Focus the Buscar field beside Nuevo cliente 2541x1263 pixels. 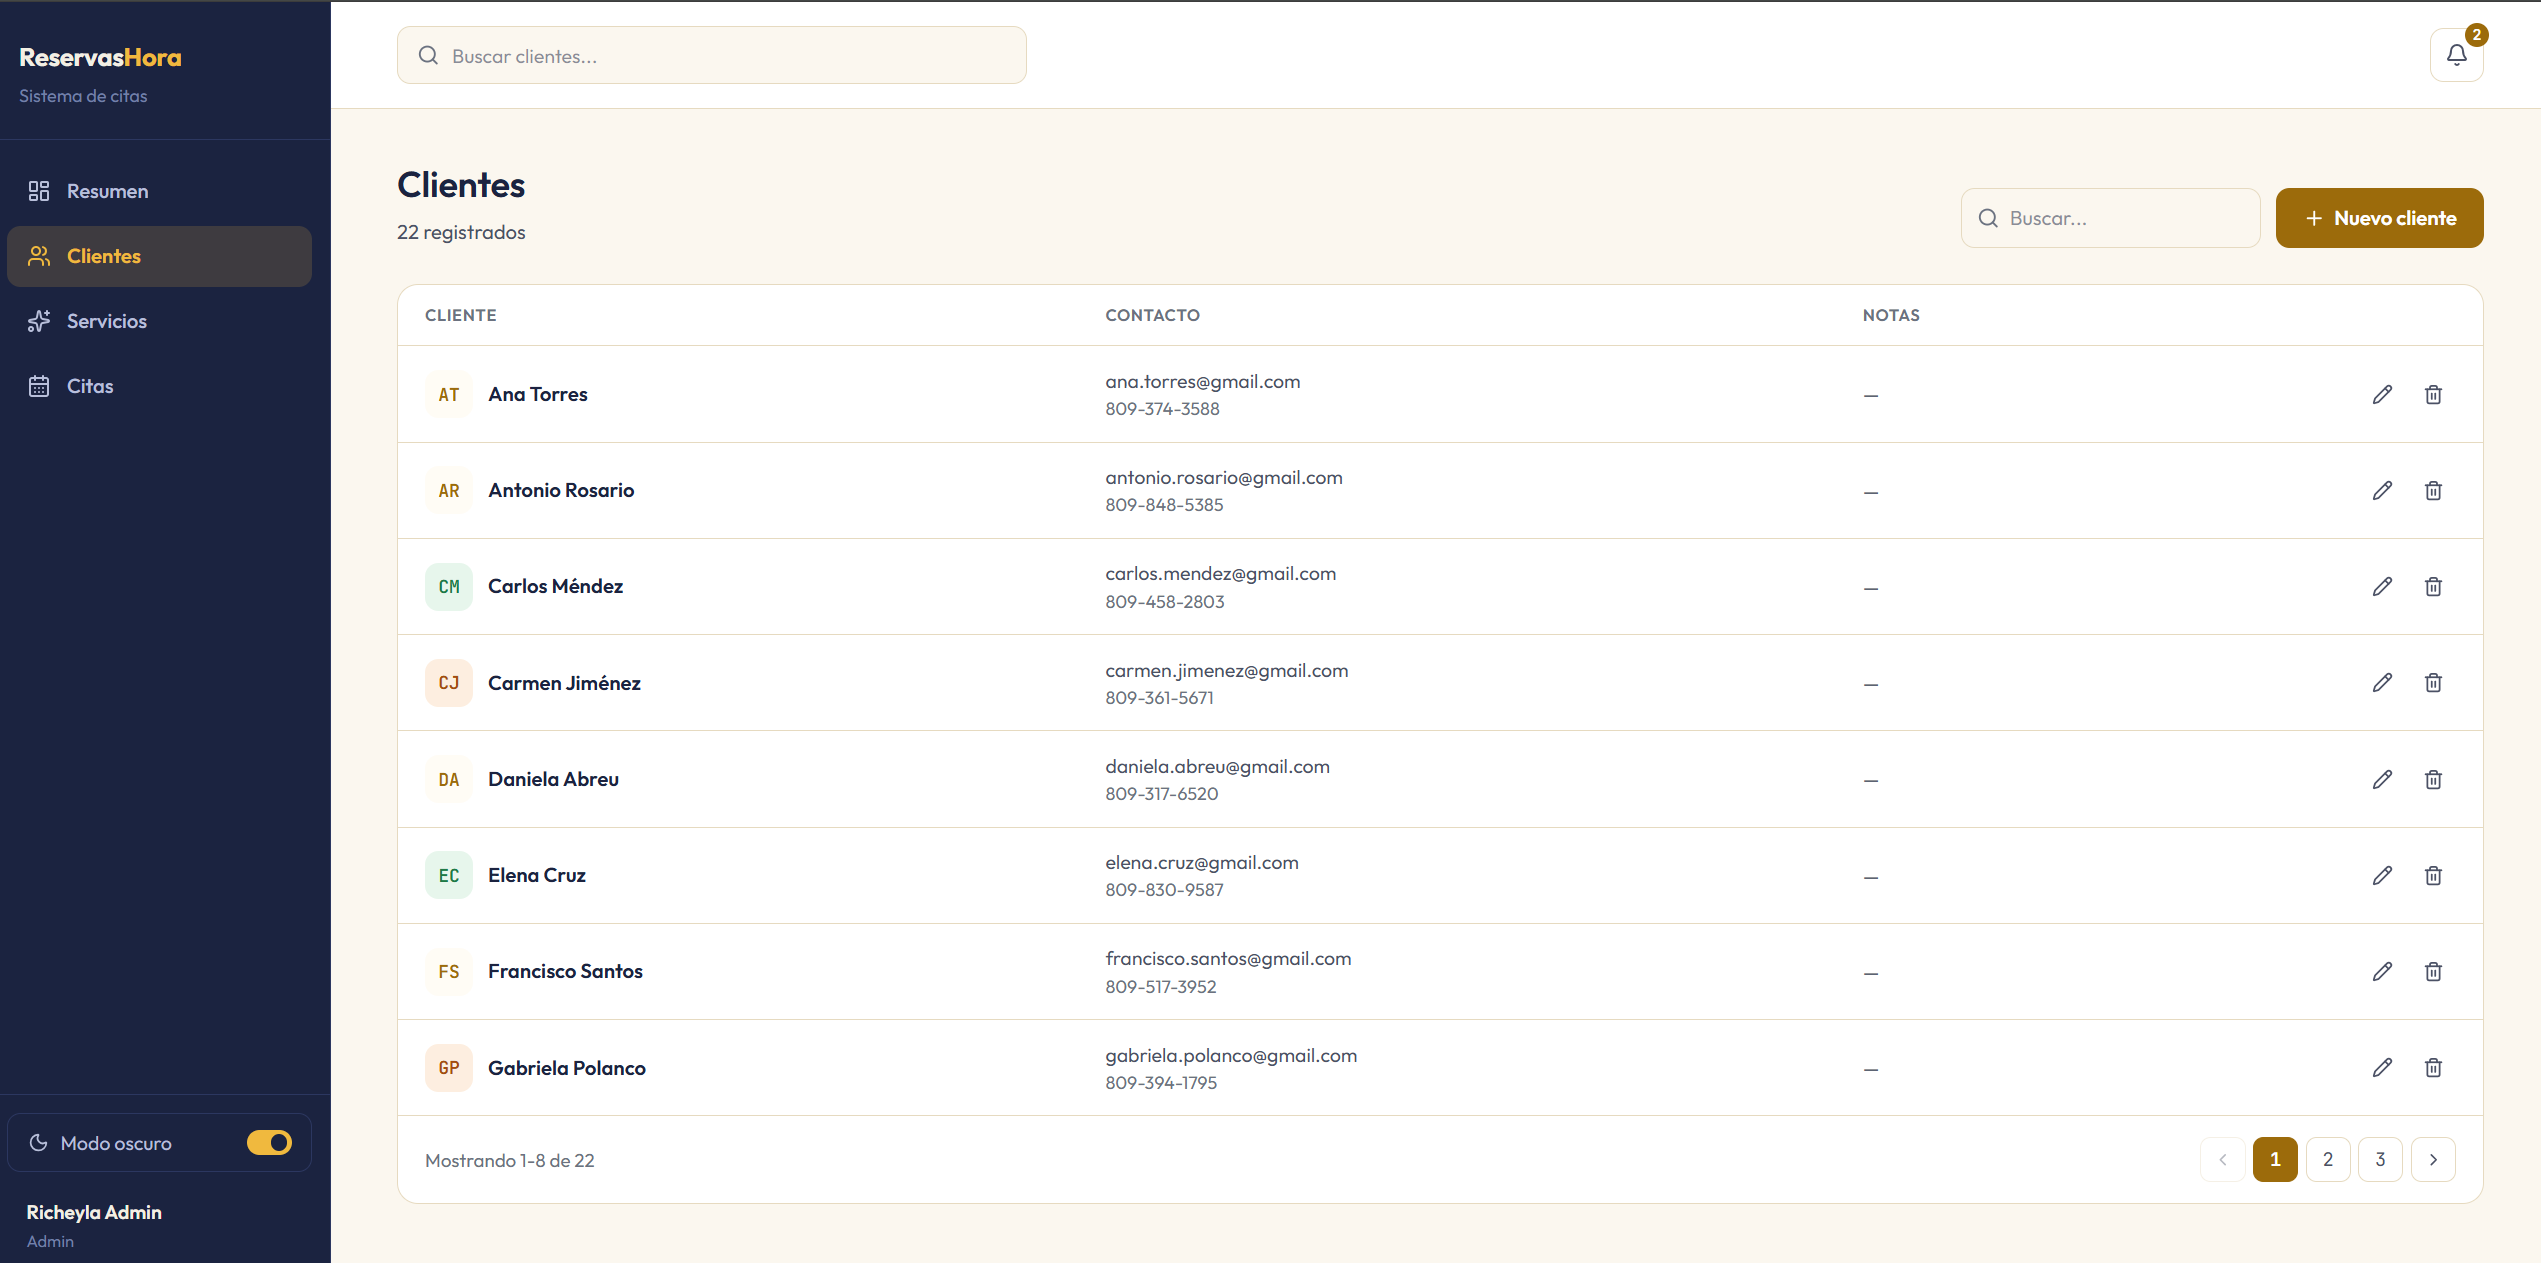[2110, 218]
